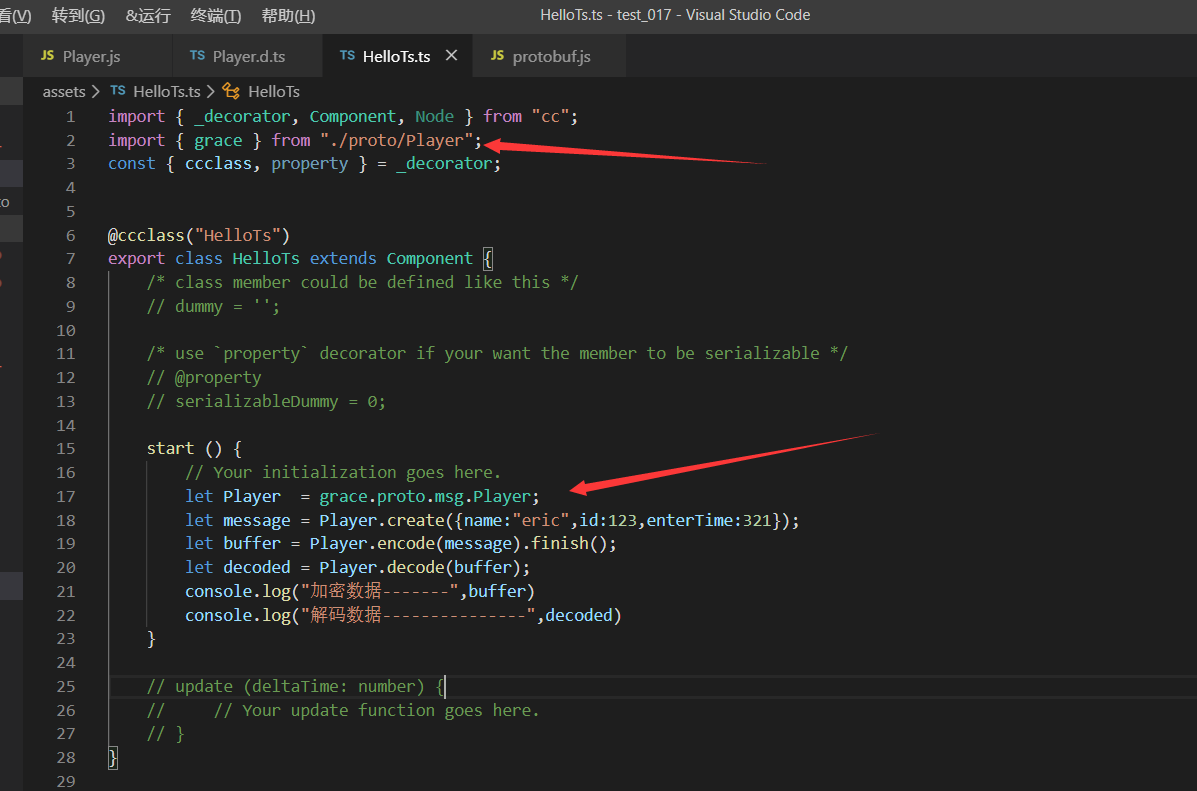The image size is (1197, 791).
Task: Click property on line 3
Action: (x=310, y=164)
